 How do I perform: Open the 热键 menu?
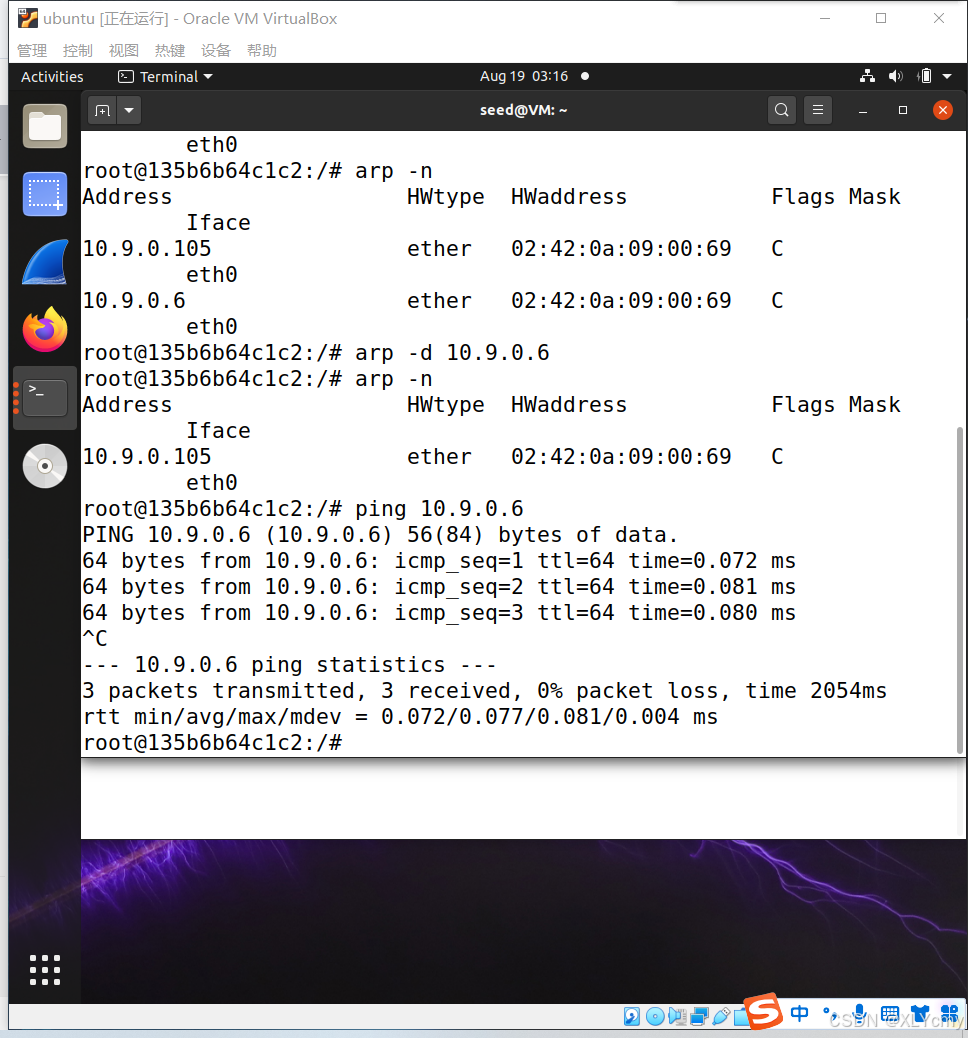click(x=169, y=50)
